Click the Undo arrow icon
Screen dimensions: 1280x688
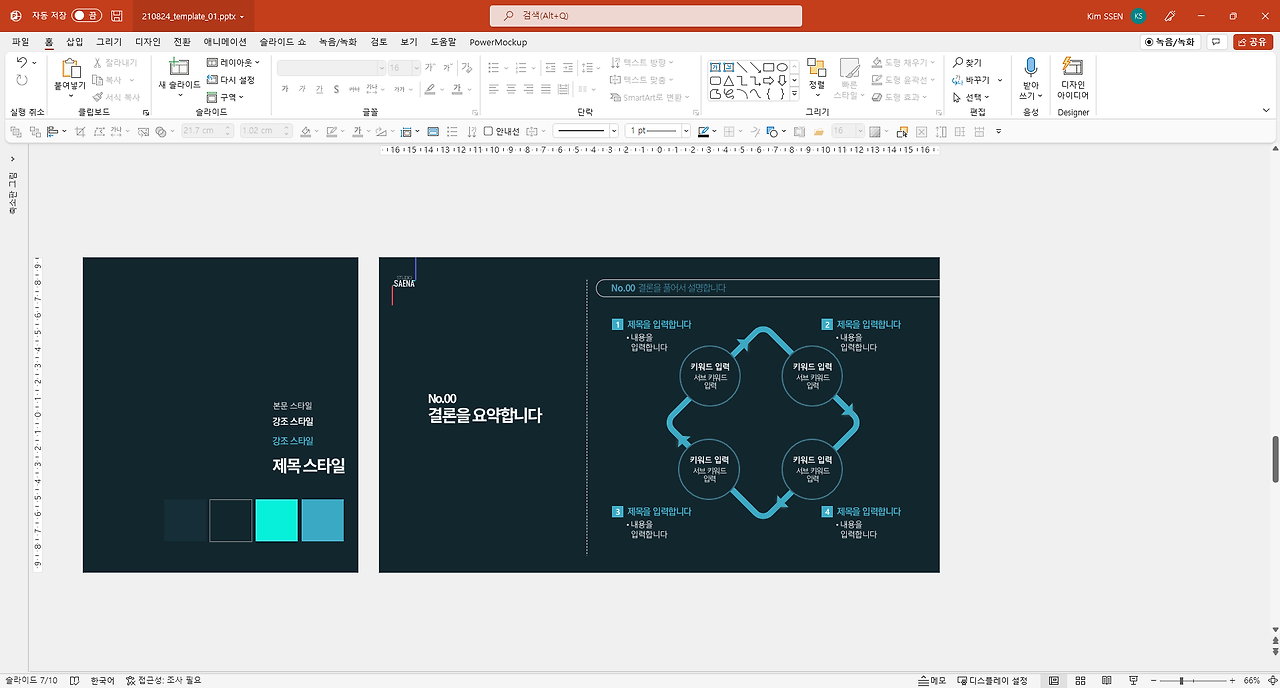point(22,63)
